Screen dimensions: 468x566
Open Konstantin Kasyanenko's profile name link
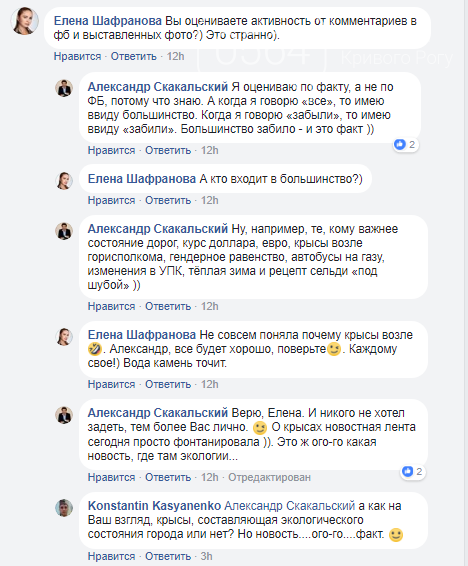(154, 506)
